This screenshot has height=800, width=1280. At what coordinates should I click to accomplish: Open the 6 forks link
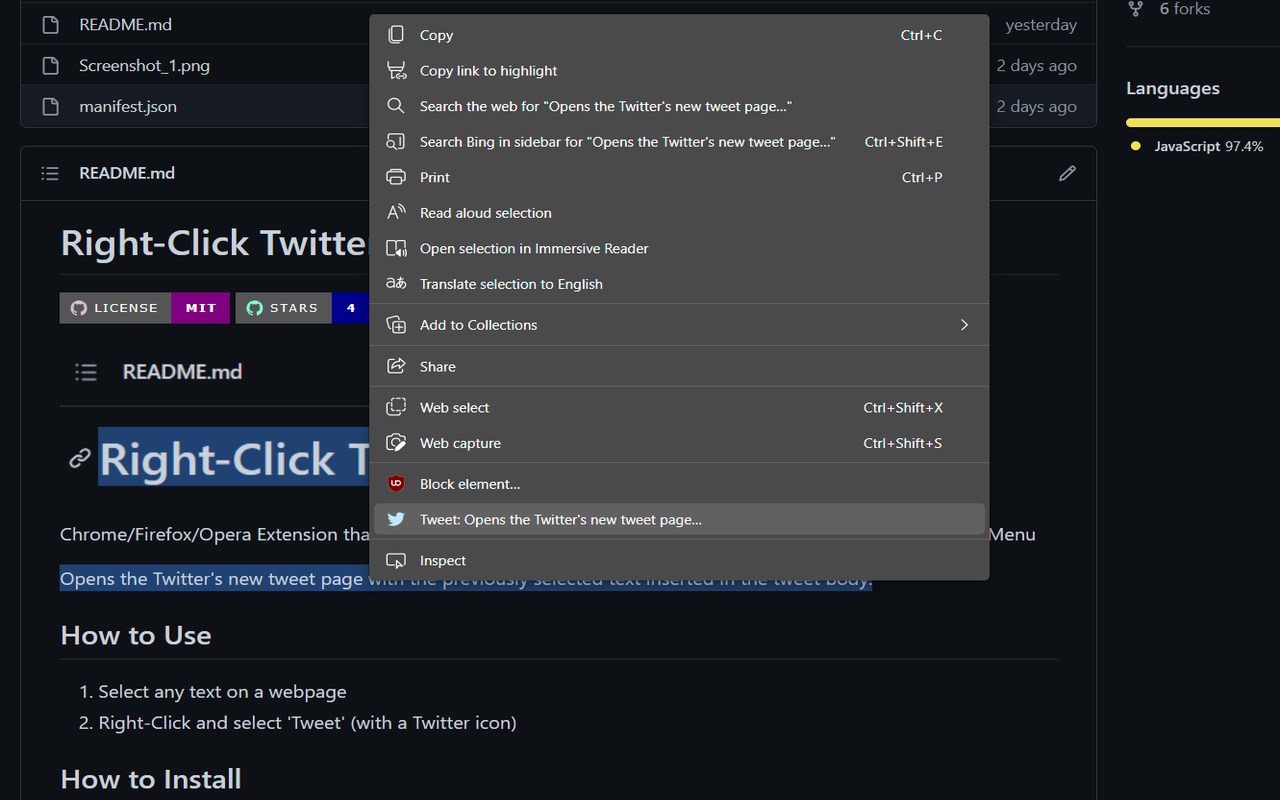coord(1184,9)
